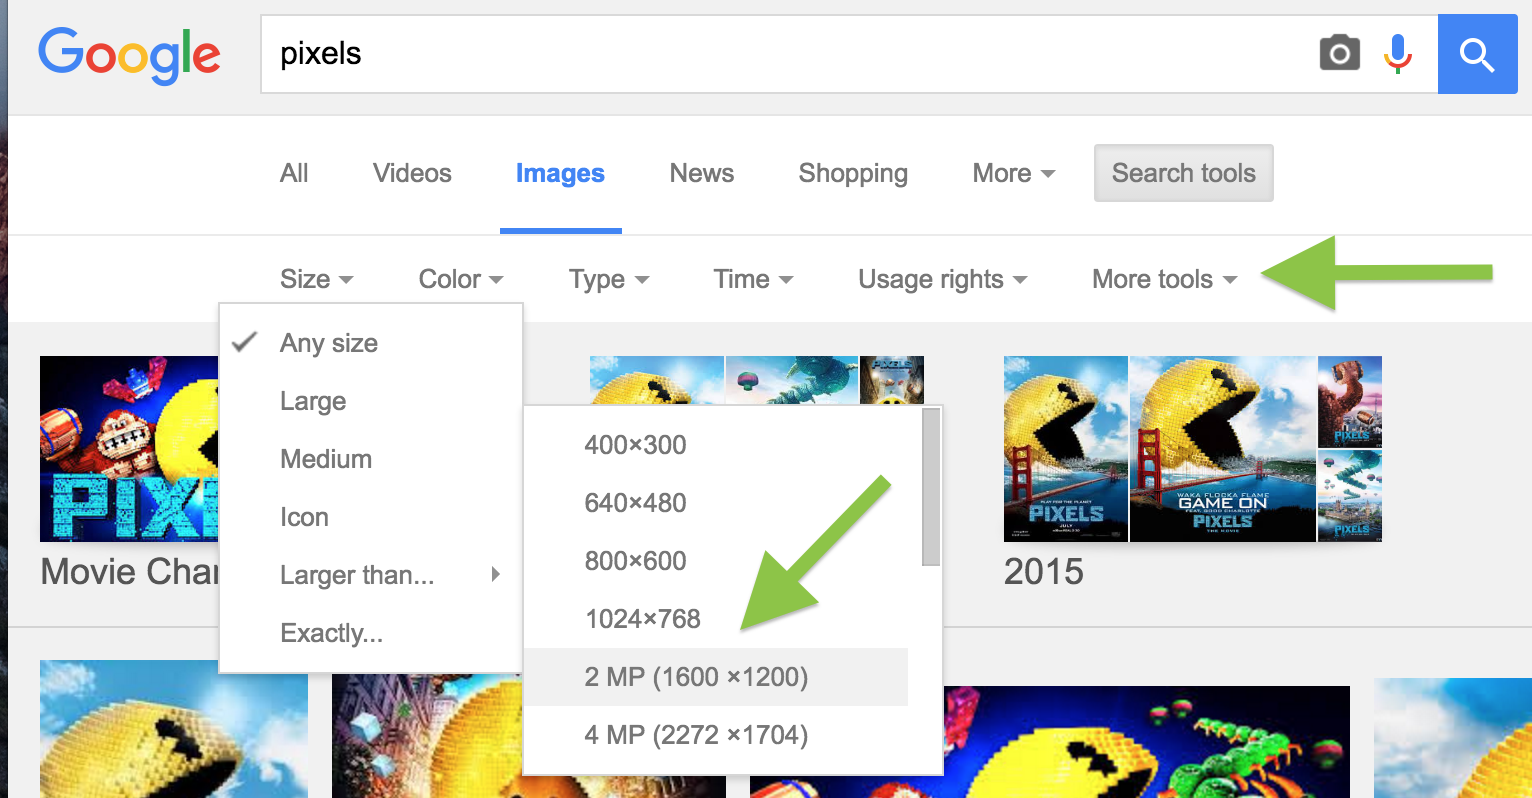
Task: Search by image using the camera icon
Action: point(1339,53)
